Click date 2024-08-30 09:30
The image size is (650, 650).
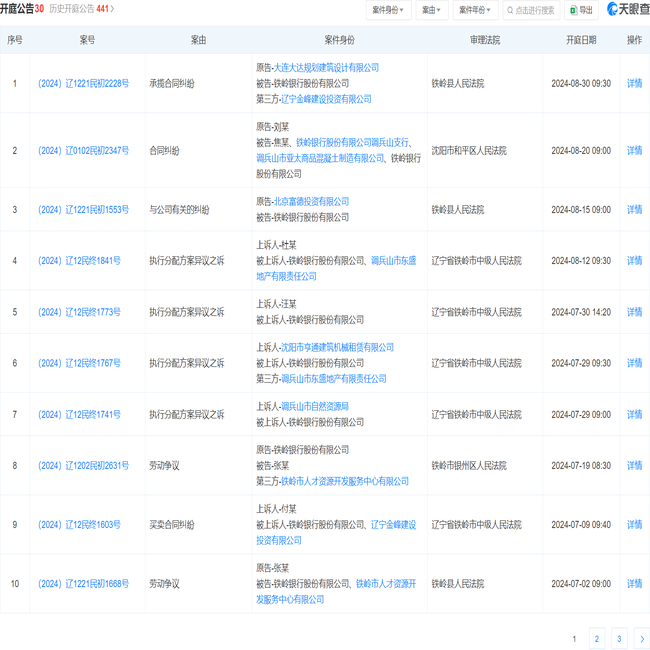tap(581, 83)
